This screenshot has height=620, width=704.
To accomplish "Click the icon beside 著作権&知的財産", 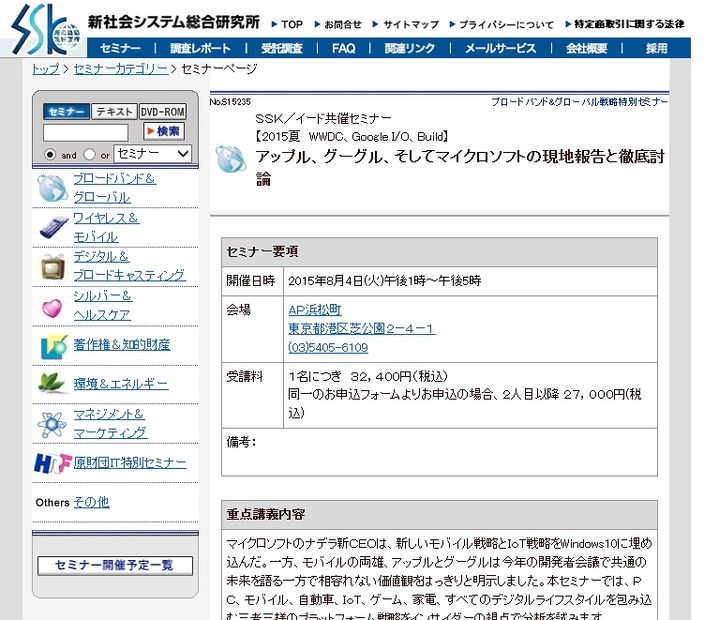I will pyautogui.click(x=53, y=346).
